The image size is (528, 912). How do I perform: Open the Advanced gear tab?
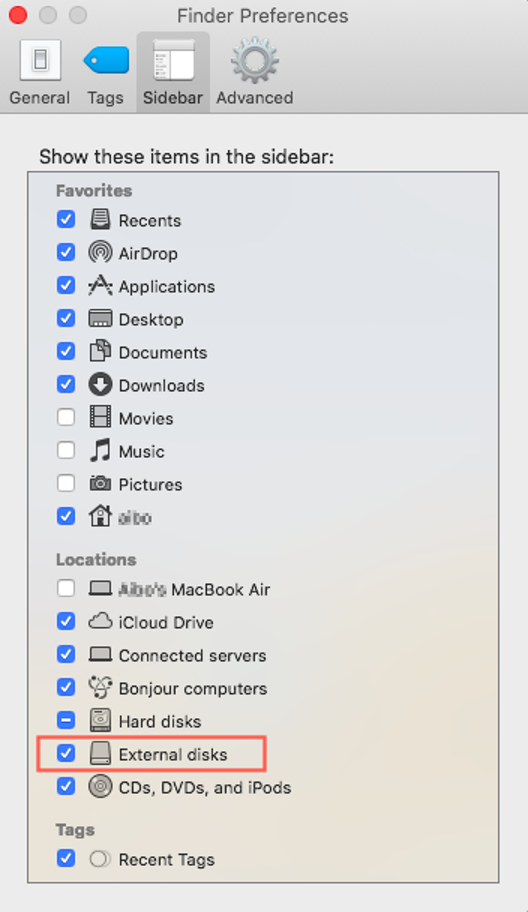tap(254, 72)
